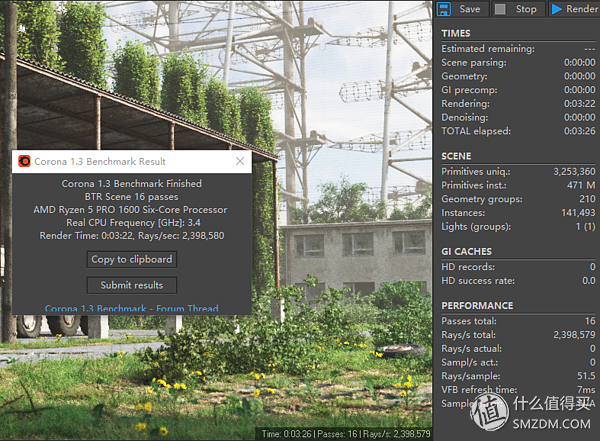Screen dimensions: 600x441
Task: Select the GI precomp time row
Action: tap(518, 90)
